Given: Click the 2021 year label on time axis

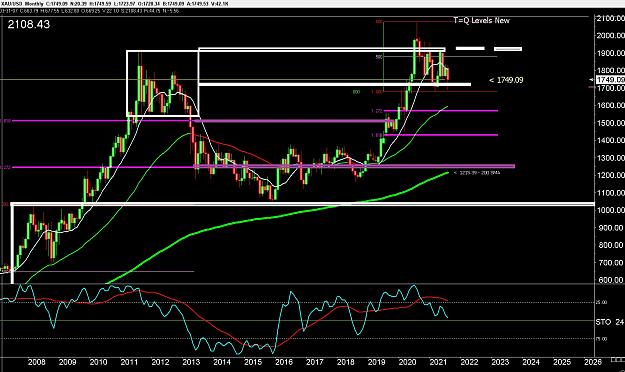Looking at the screenshot, I should [x=438, y=362].
